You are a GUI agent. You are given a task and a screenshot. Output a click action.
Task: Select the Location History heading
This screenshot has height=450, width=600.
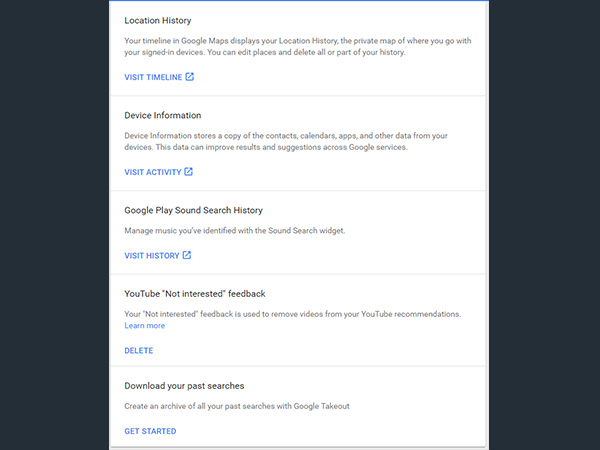(158, 20)
